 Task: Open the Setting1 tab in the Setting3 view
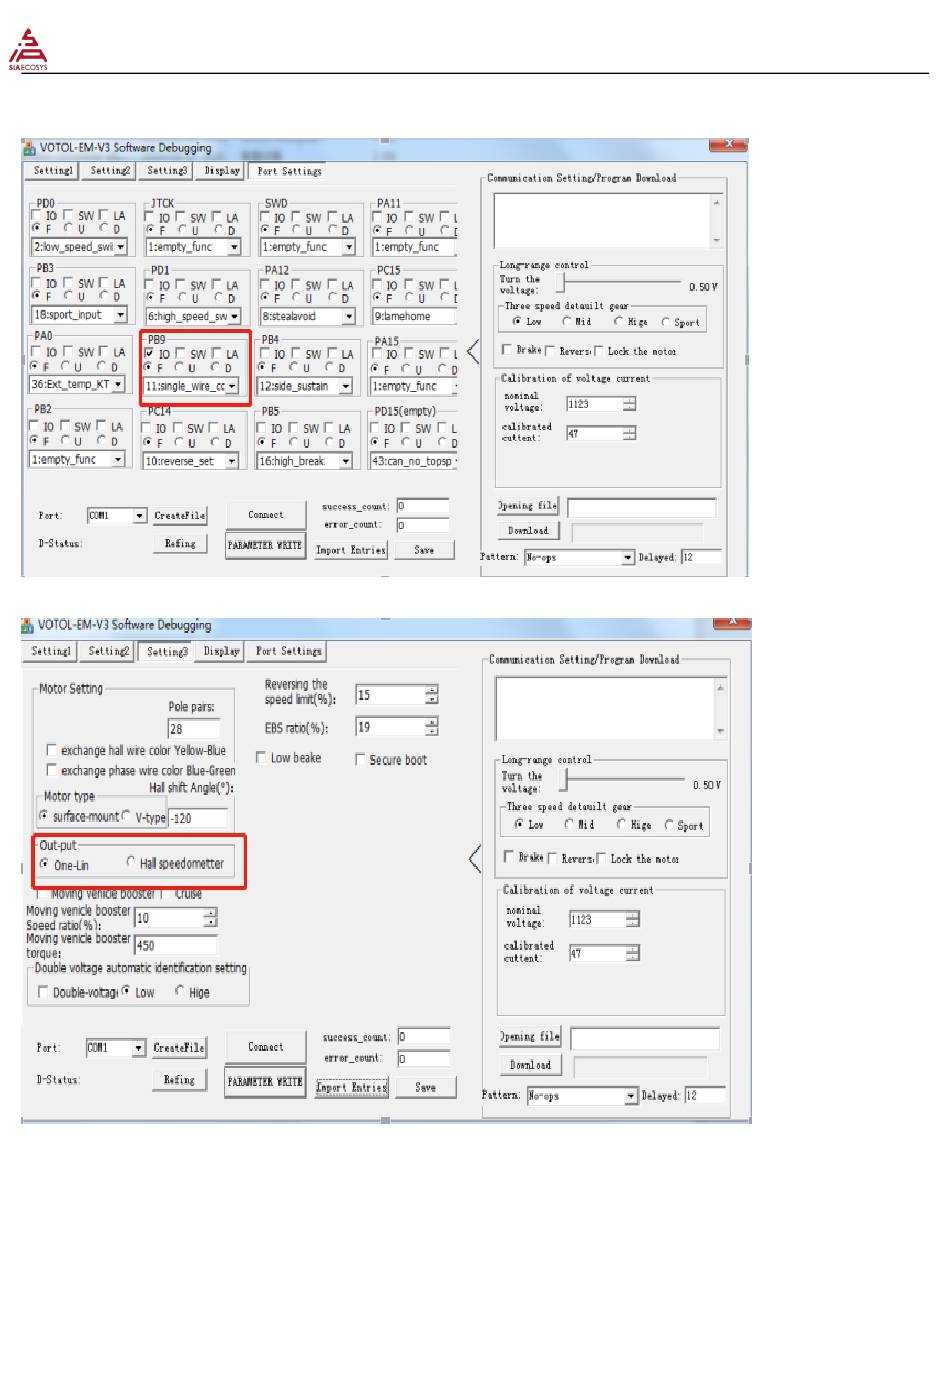(x=50, y=651)
